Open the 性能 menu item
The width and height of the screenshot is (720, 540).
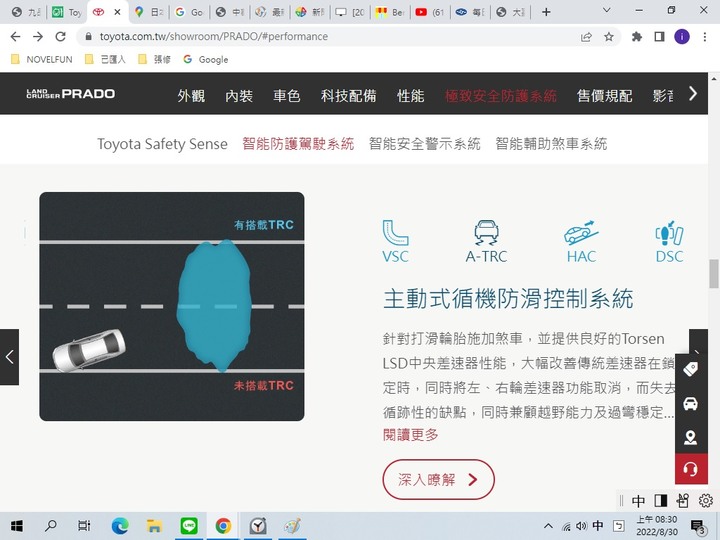point(411,96)
